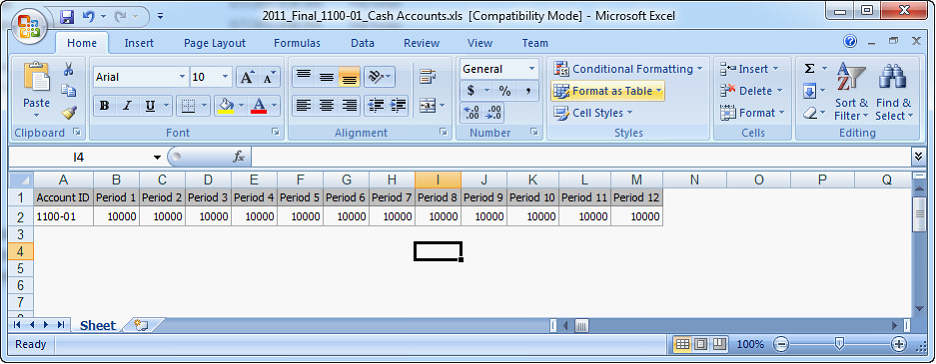The width and height of the screenshot is (936, 364).
Task: Click the Cut scissors icon
Action: [69, 69]
